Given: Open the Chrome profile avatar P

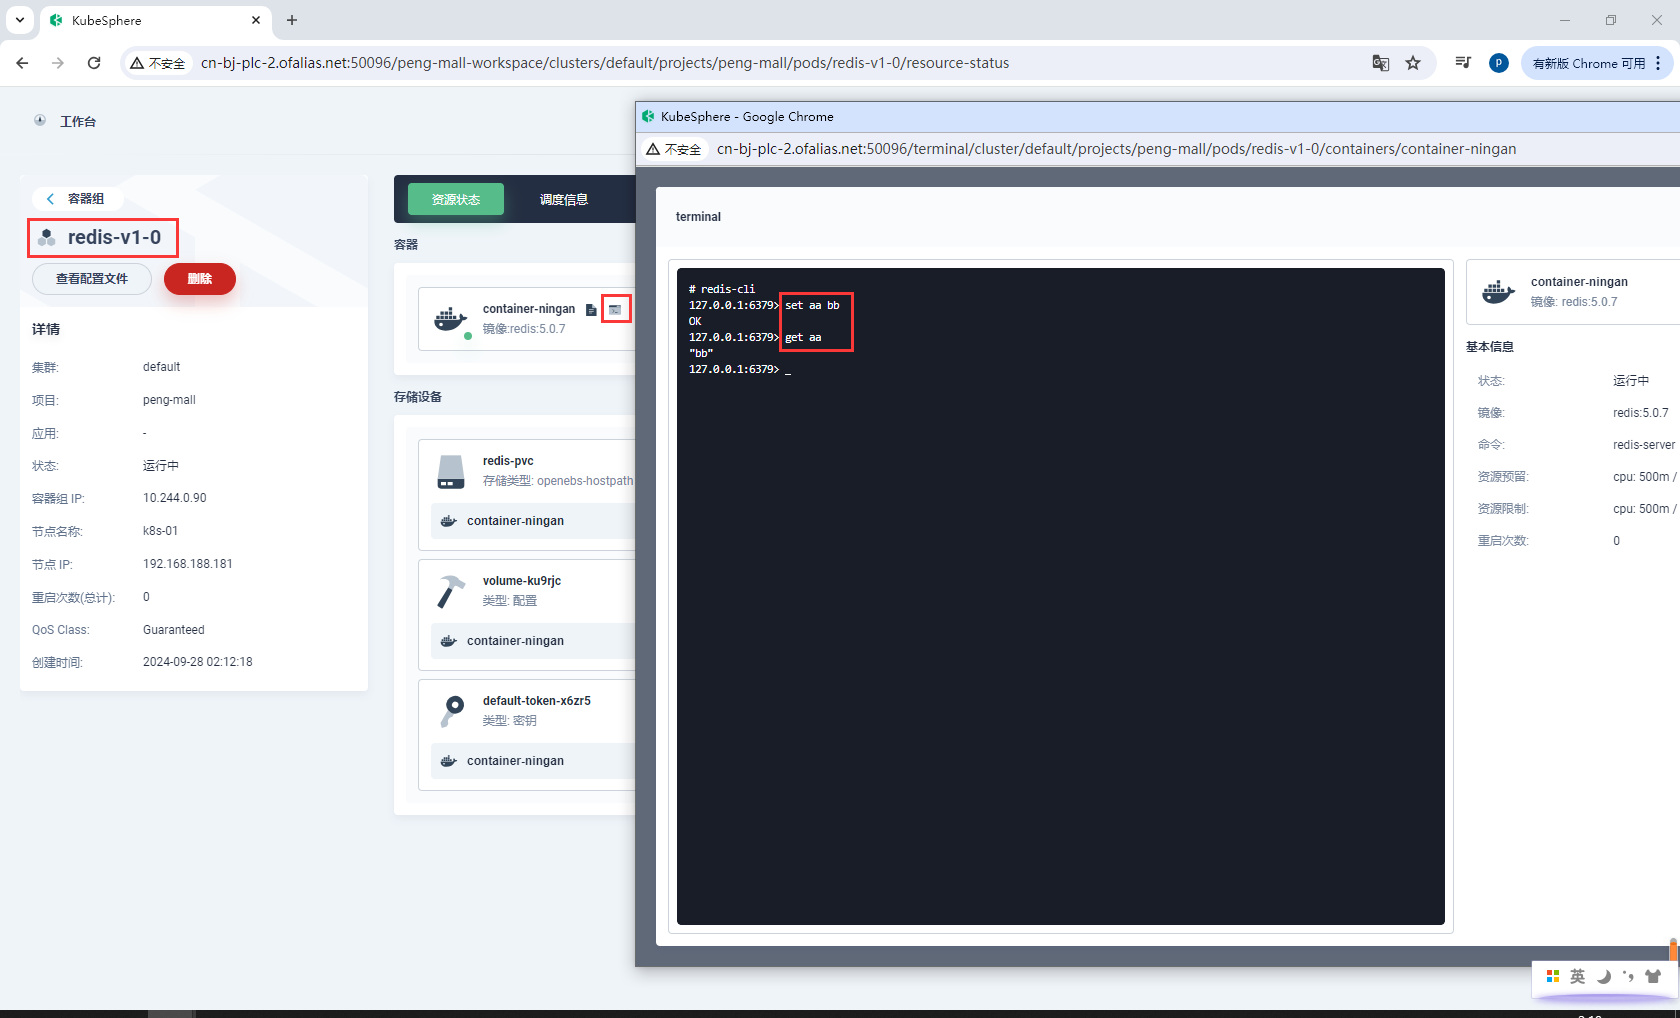Looking at the screenshot, I should click(x=1499, y=63).
